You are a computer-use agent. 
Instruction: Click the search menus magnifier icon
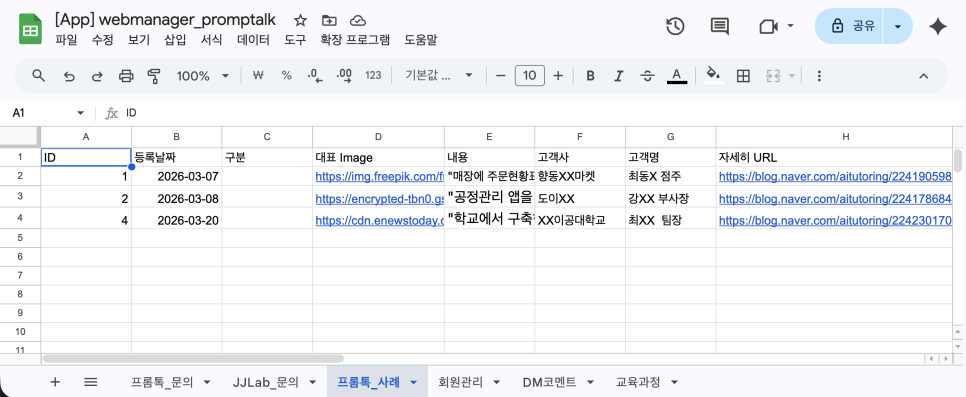coord(39,76)
